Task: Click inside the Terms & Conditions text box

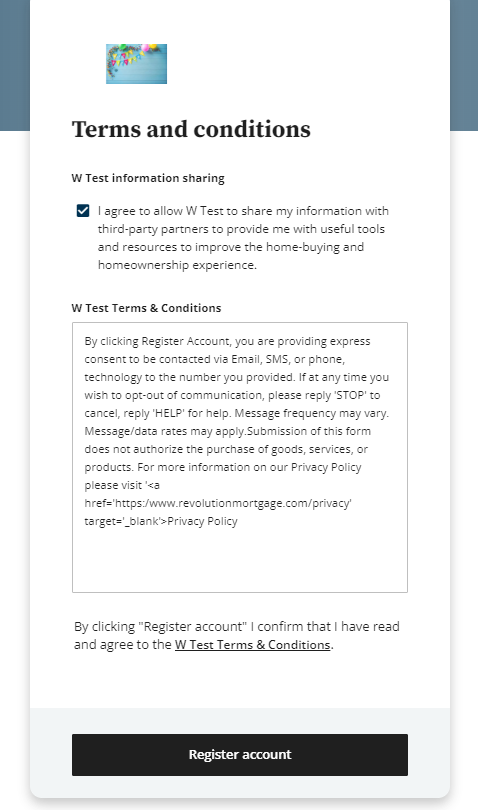Action: (240, 457)
